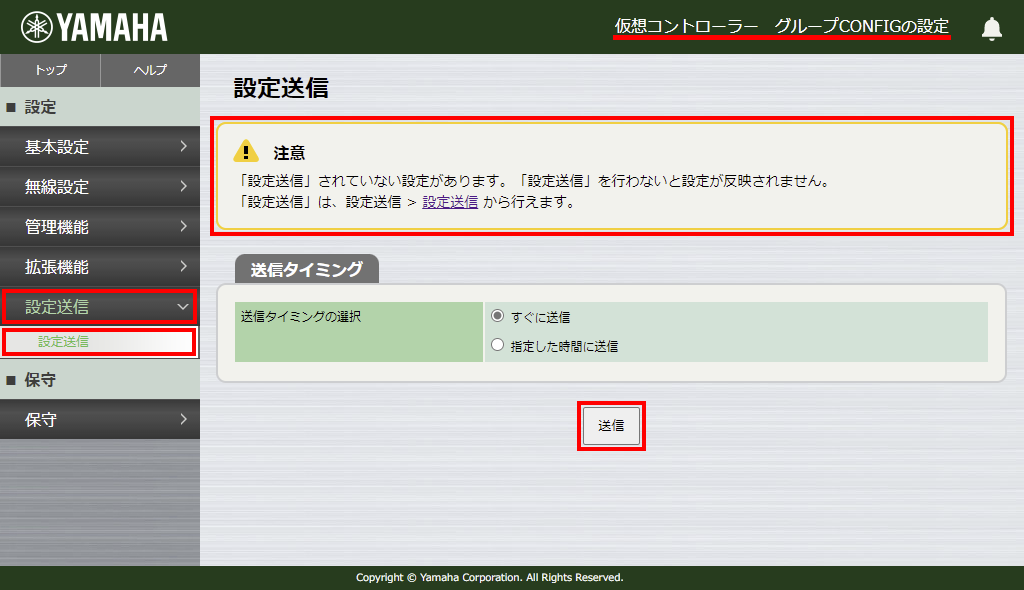Click the yellow warning triangle icon
The image size is (1024, 590).
[246, 152]
